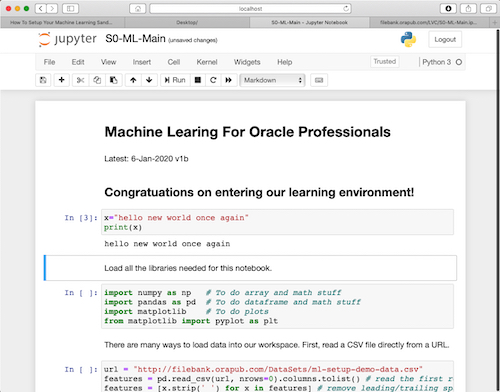Click the Python 3 kernel status circle

(x=459, y=62)
